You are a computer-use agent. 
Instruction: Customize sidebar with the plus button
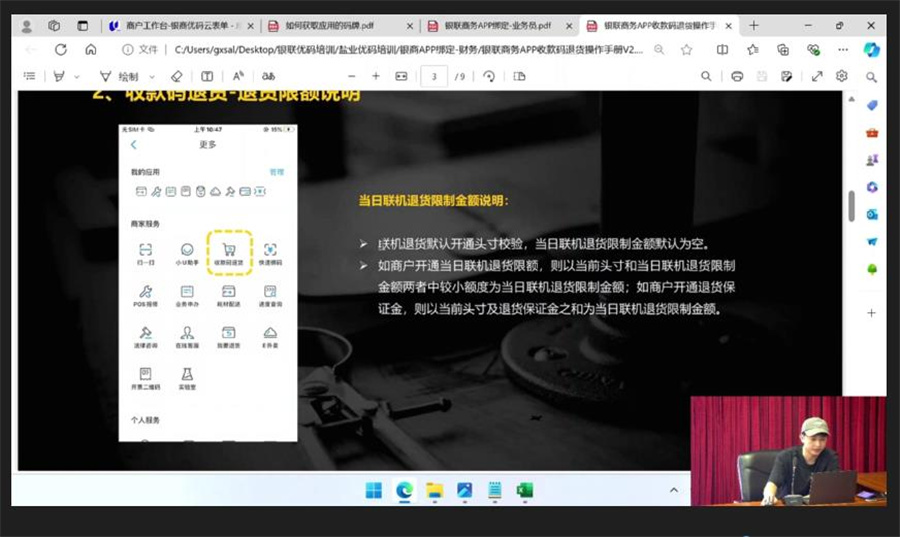click(x=871, y=313)
